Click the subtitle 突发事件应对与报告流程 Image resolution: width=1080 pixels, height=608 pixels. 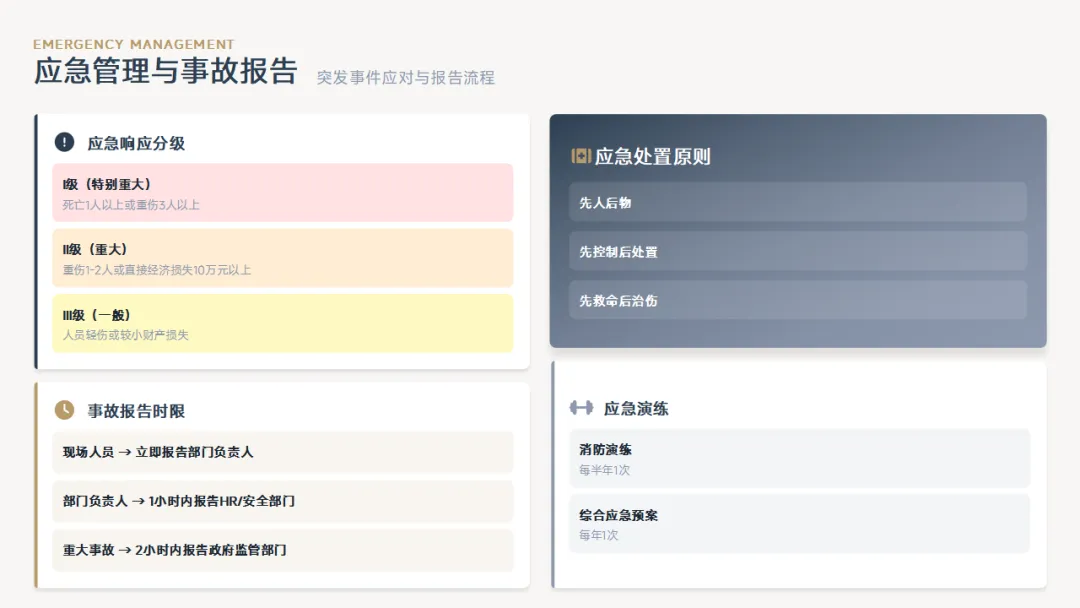click(x=406, y=78)
